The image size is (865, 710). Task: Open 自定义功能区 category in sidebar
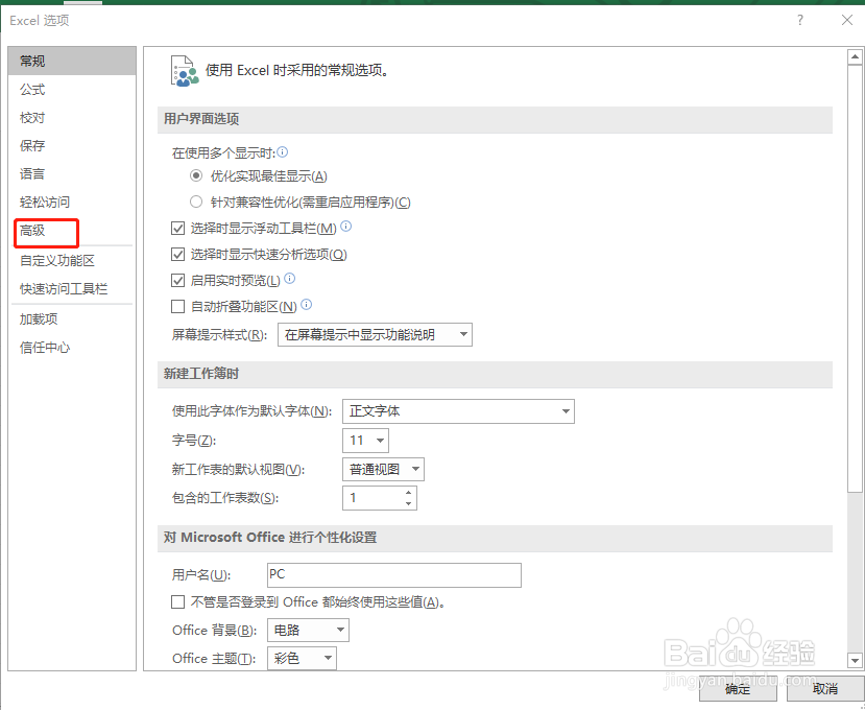72,260
